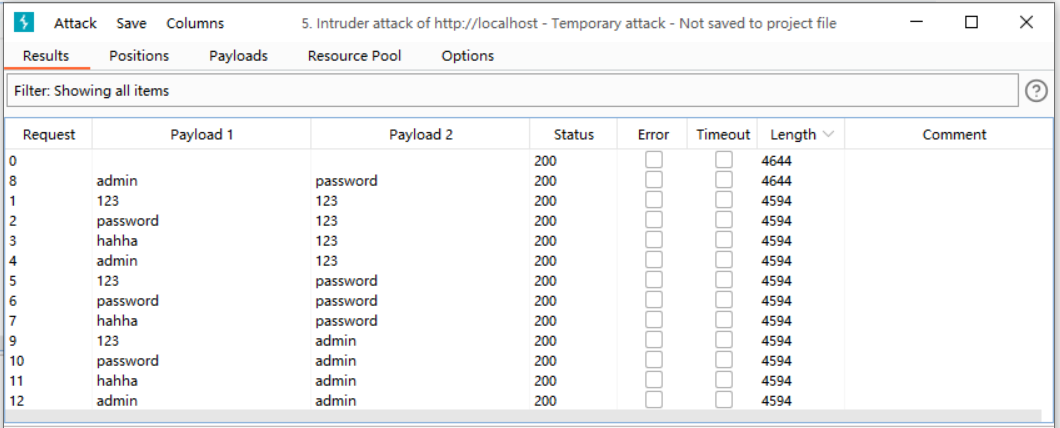Open the Columns menu

(x=195, y=23)
